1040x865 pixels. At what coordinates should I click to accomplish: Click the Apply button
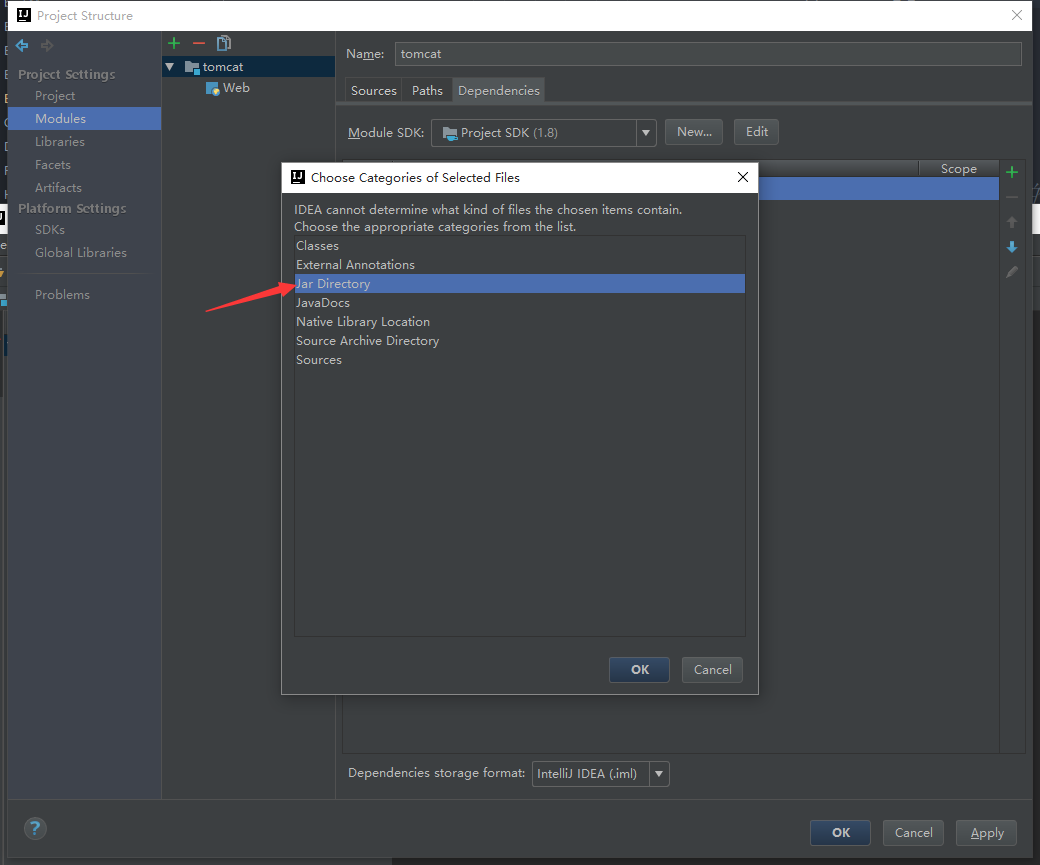(986, 832)
